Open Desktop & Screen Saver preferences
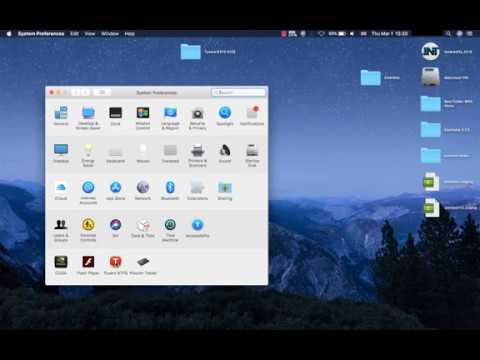 (88, 118)
